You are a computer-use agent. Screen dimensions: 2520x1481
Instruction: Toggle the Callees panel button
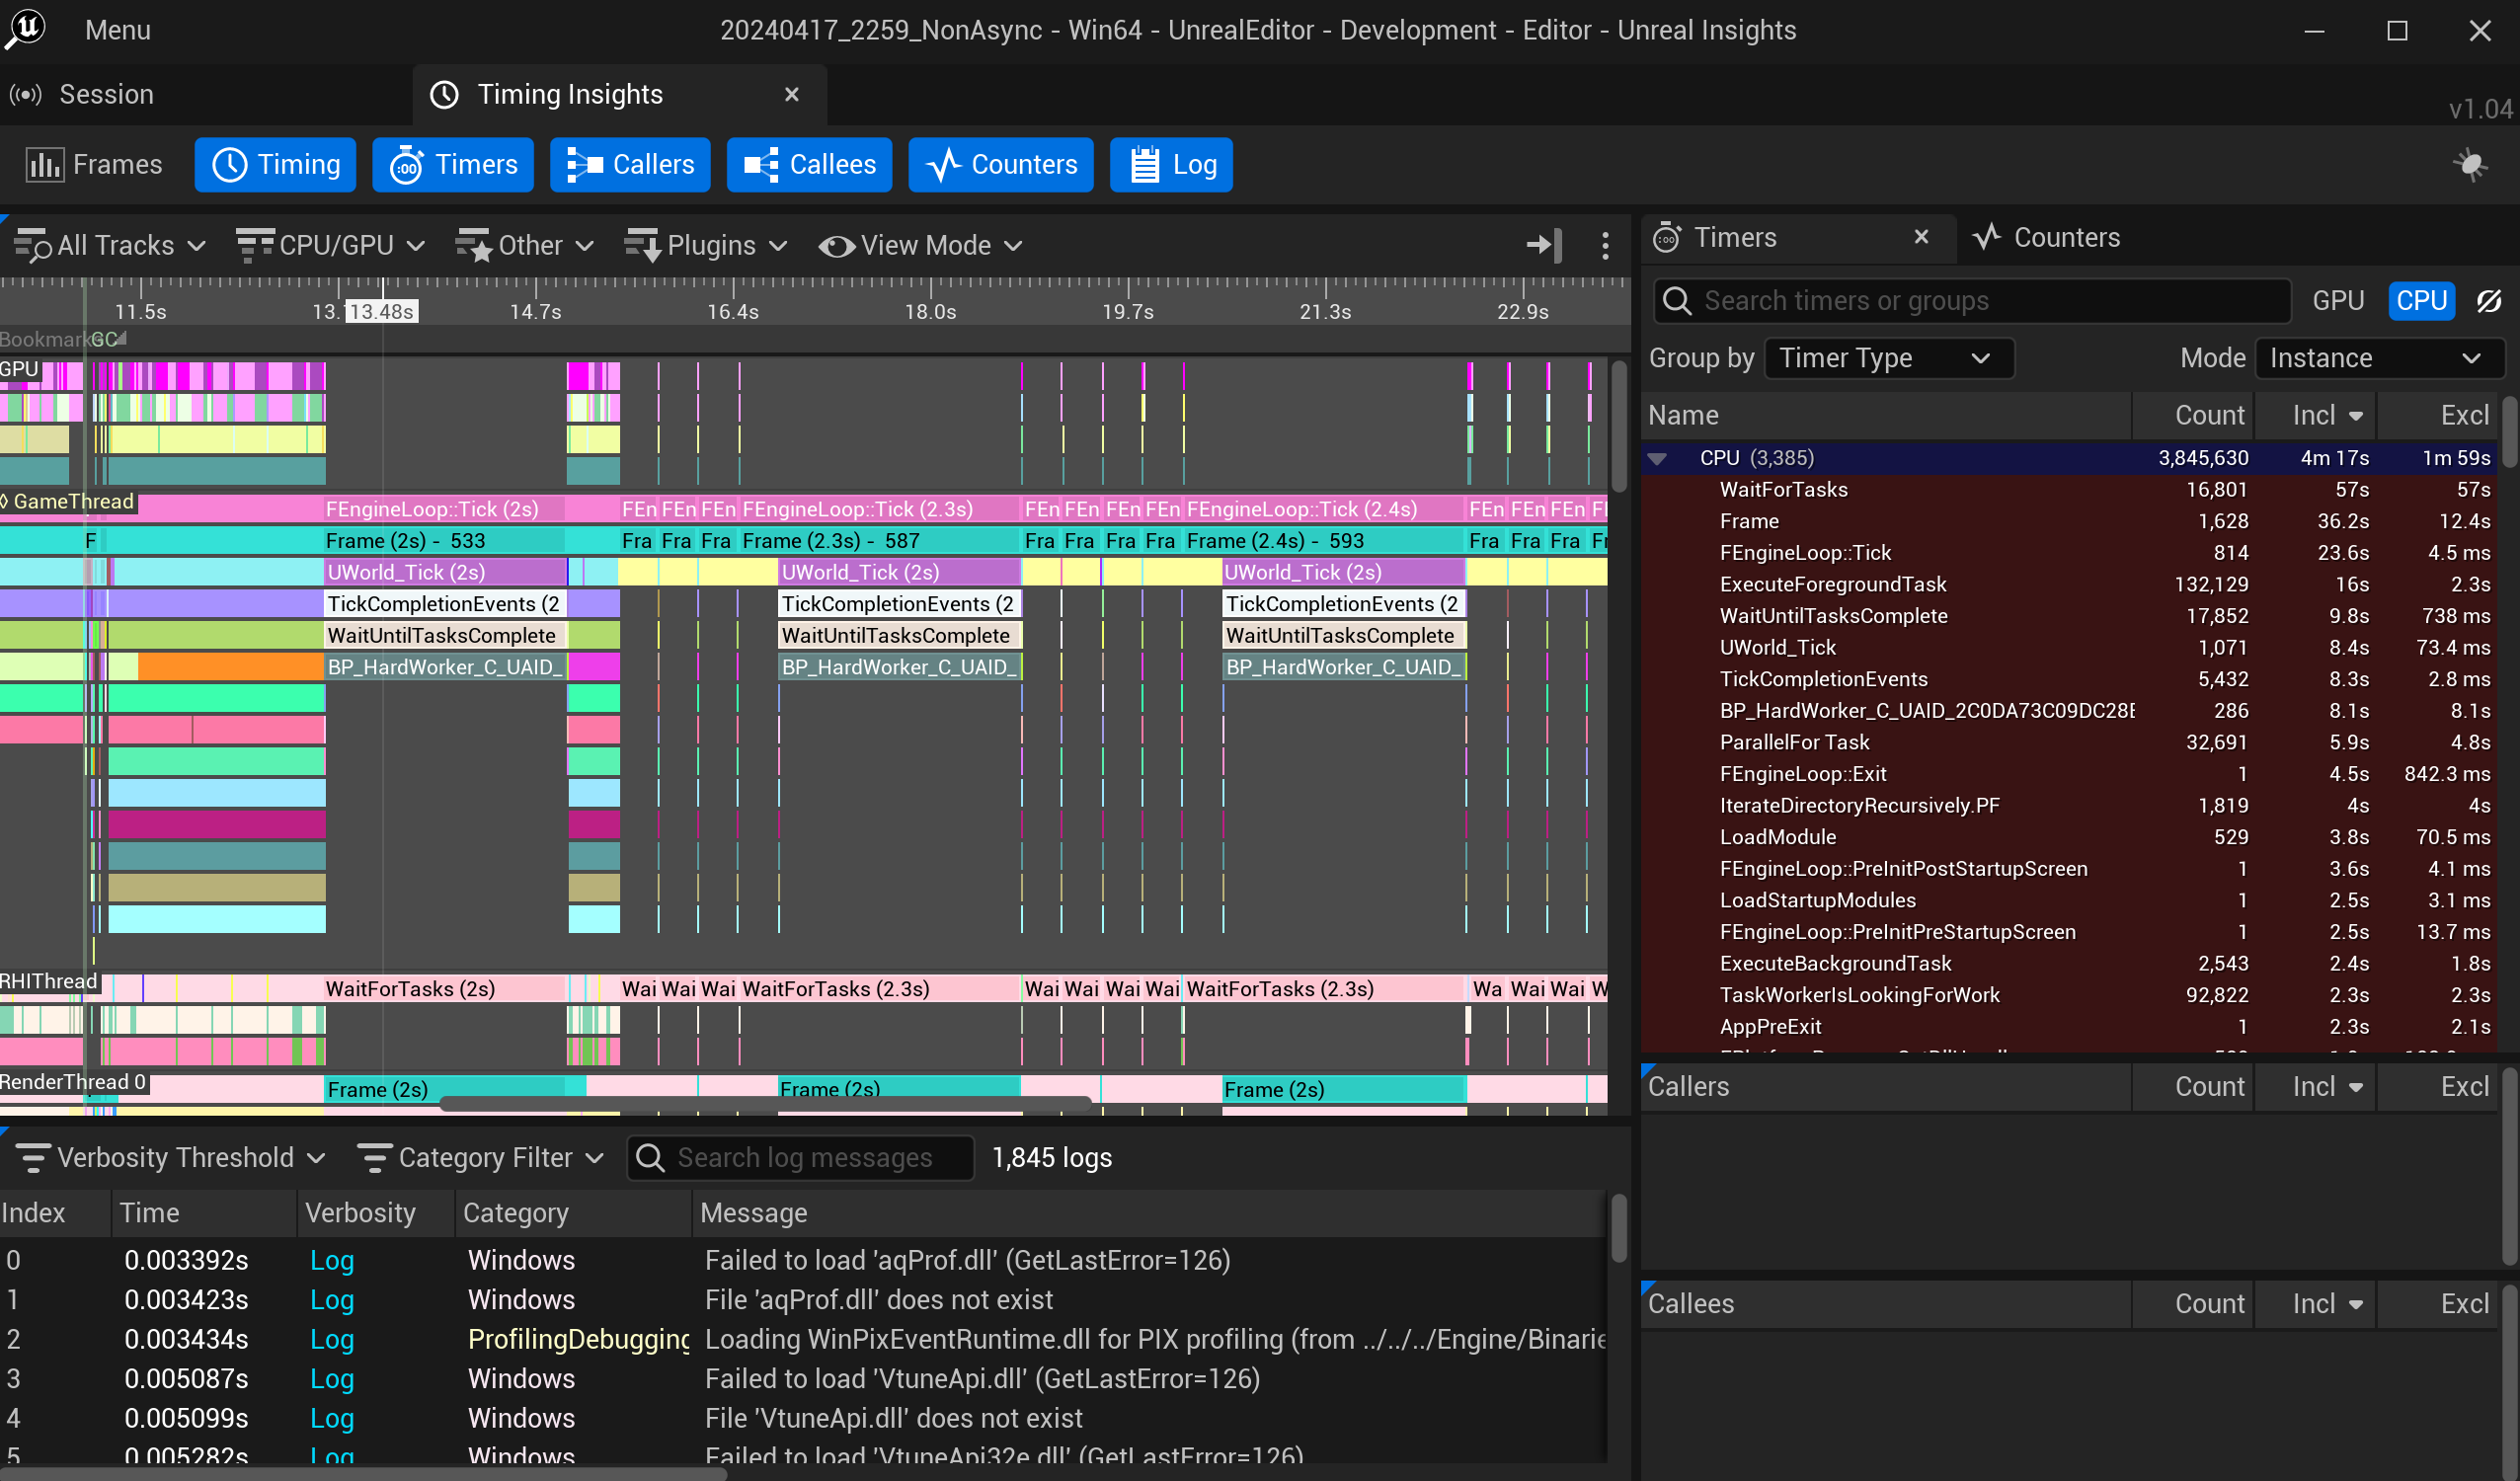[x=809, y=164]
